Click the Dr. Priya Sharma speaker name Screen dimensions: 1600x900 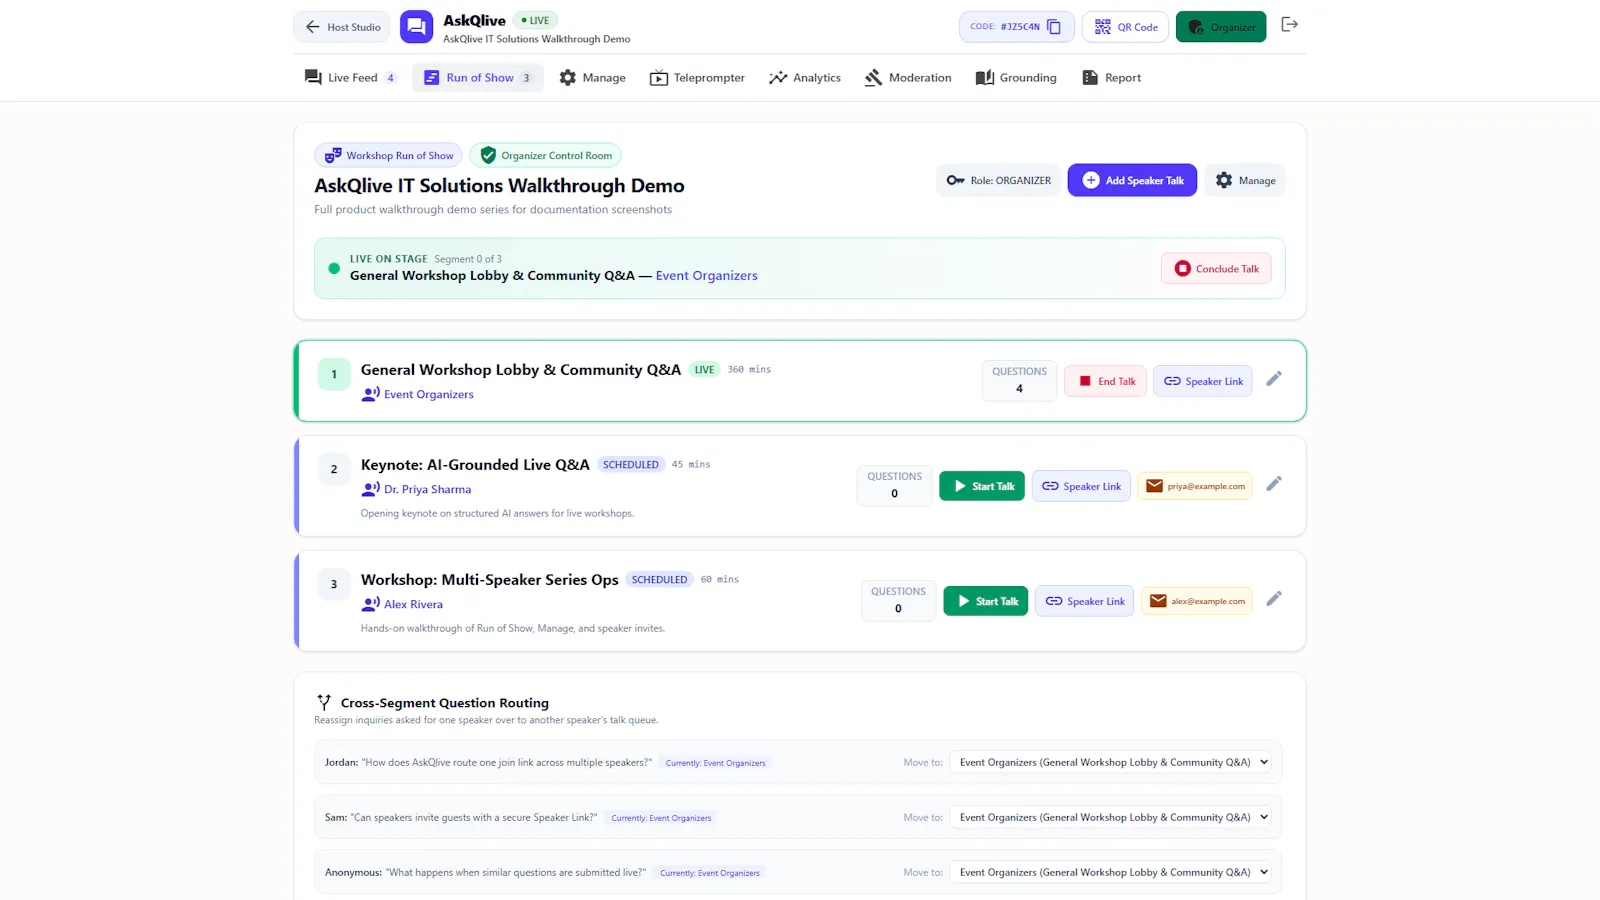[x=427, y=490]
